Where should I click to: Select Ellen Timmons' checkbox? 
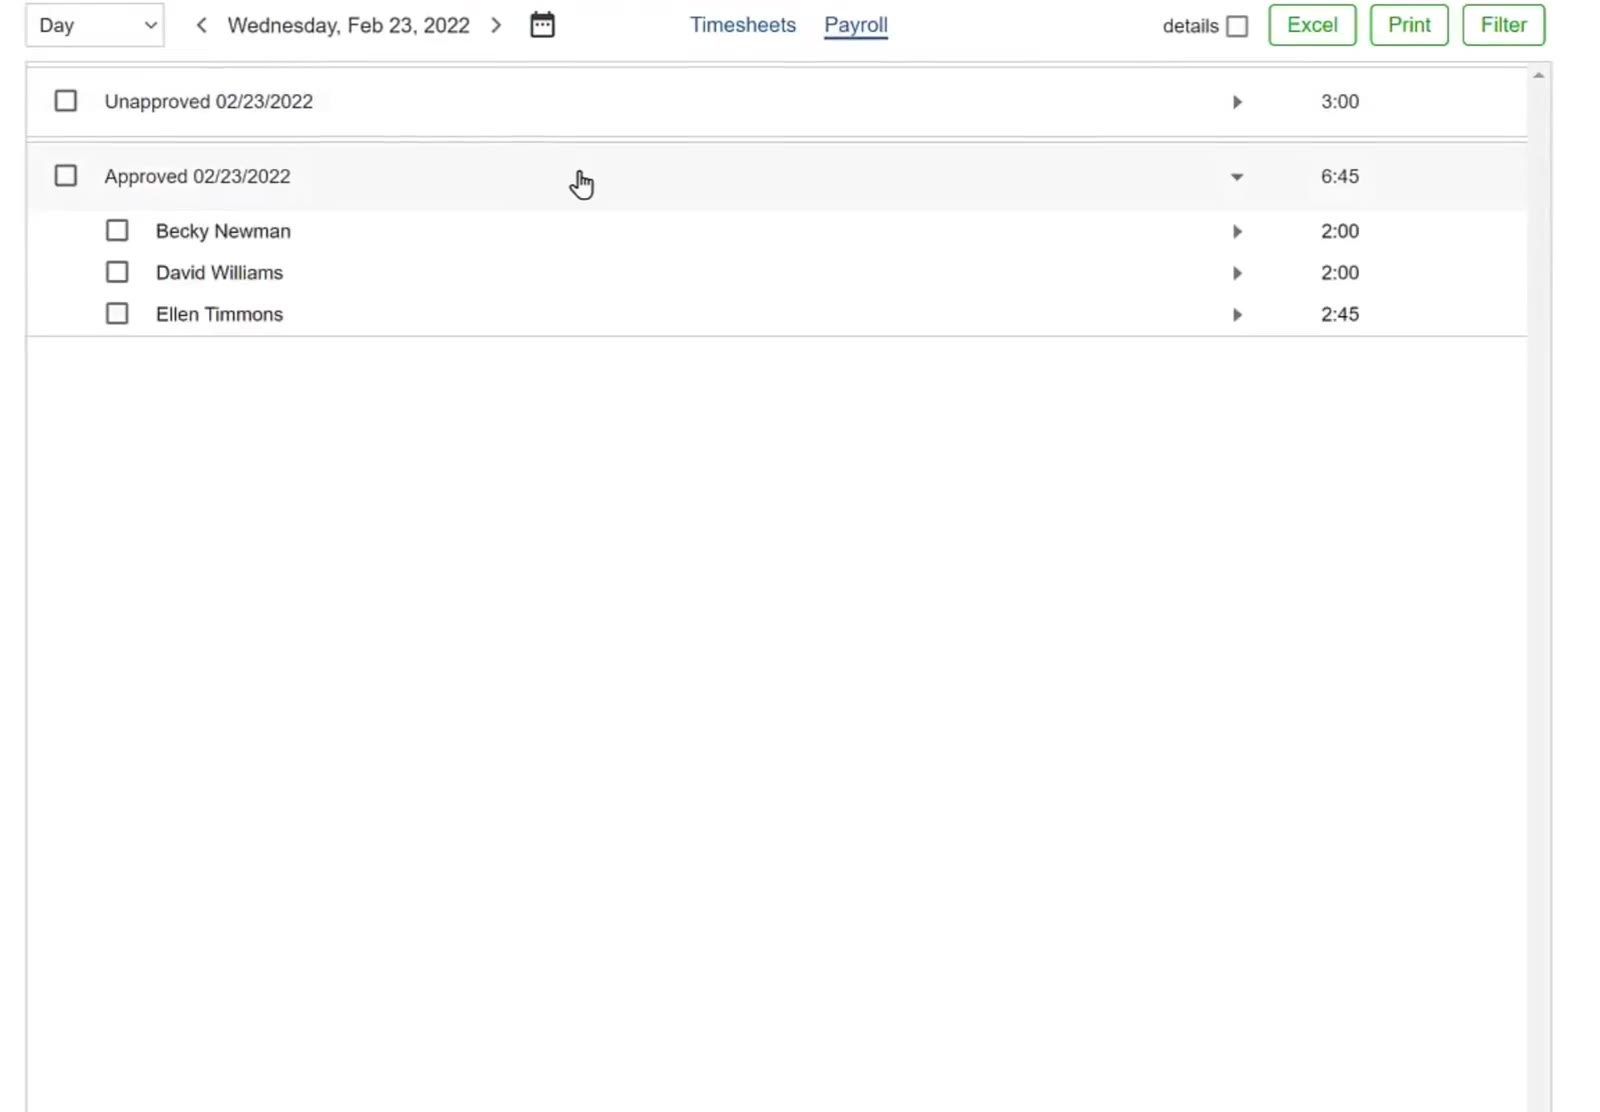[117, 314]
